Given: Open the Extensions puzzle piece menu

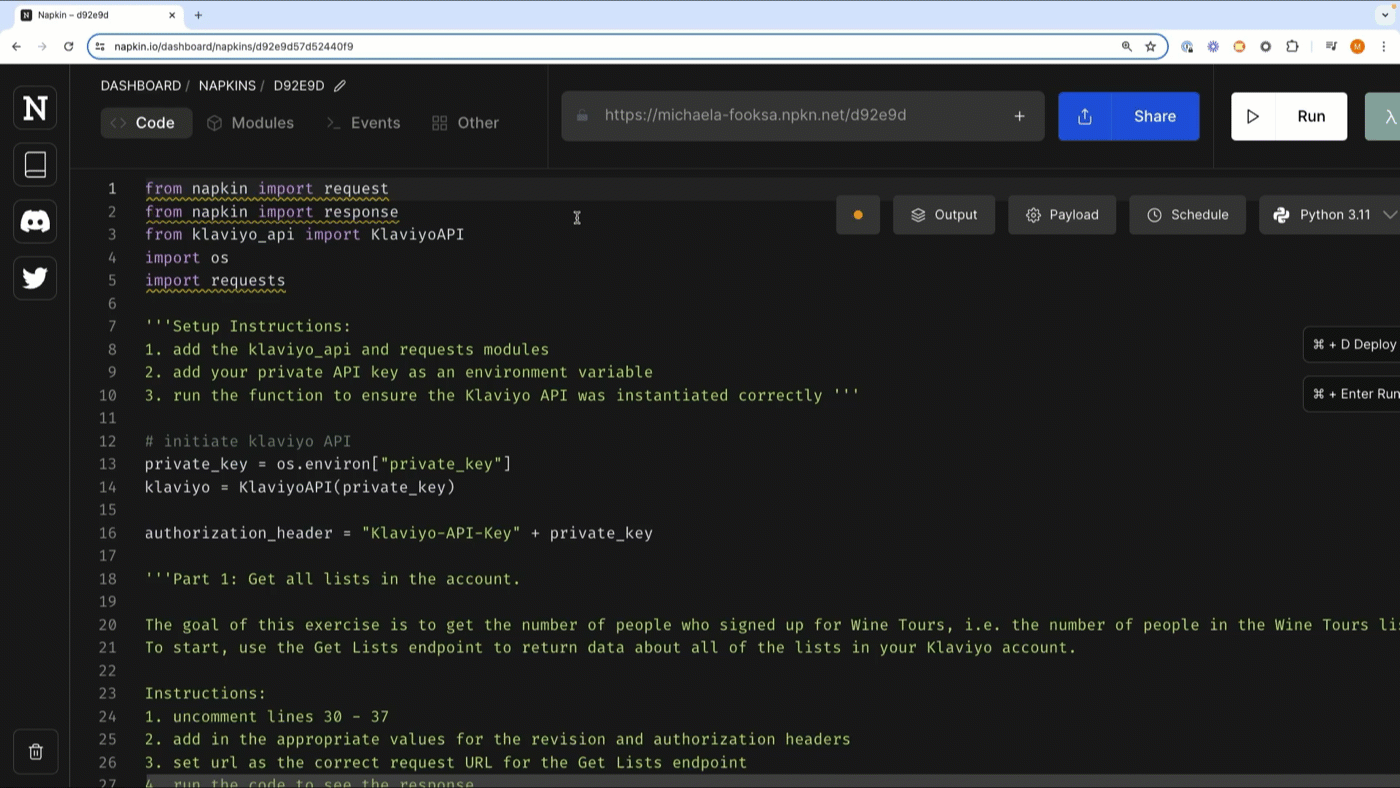Looking at the screenshot, I should coord(1292,46).
